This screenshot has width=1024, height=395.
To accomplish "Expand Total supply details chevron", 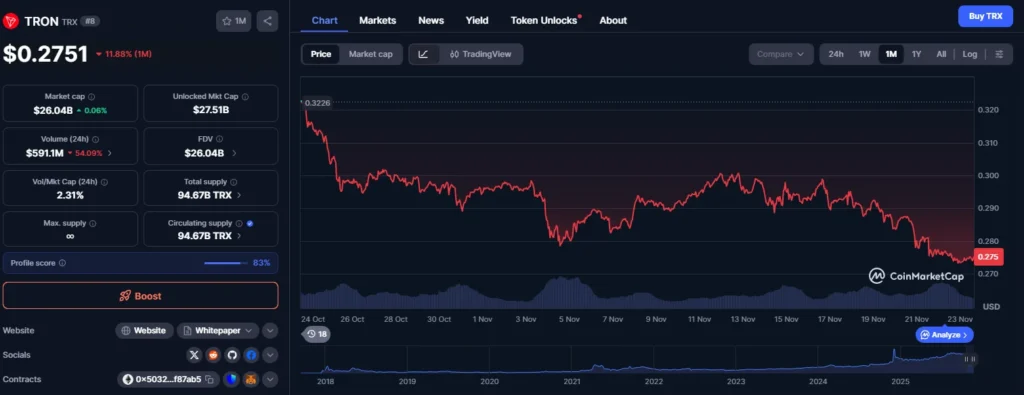I will (239, 195).
